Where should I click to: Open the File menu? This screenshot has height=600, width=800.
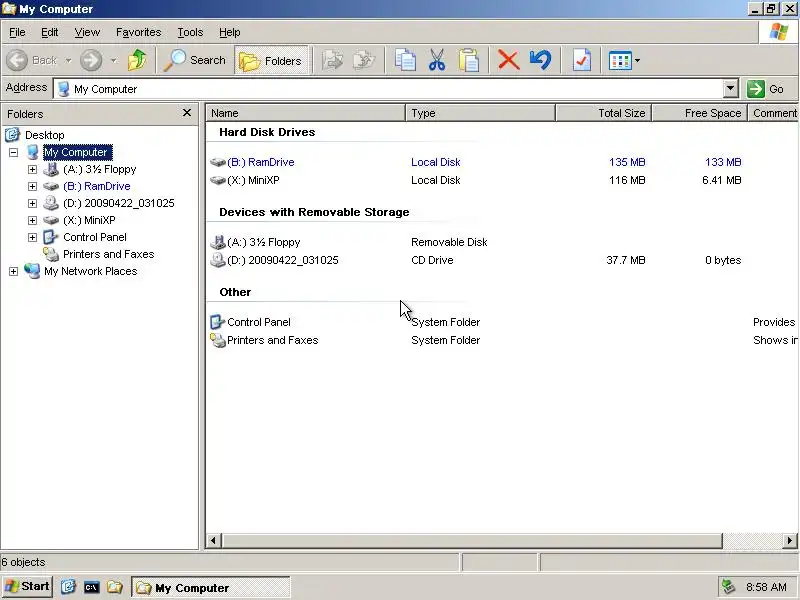(x=17, y=32)
